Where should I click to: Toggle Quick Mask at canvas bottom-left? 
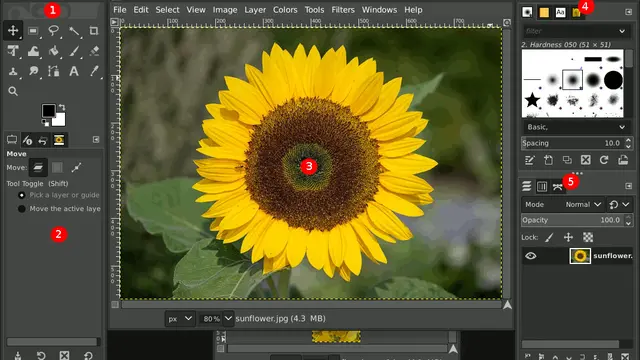[x=115, y=304]
